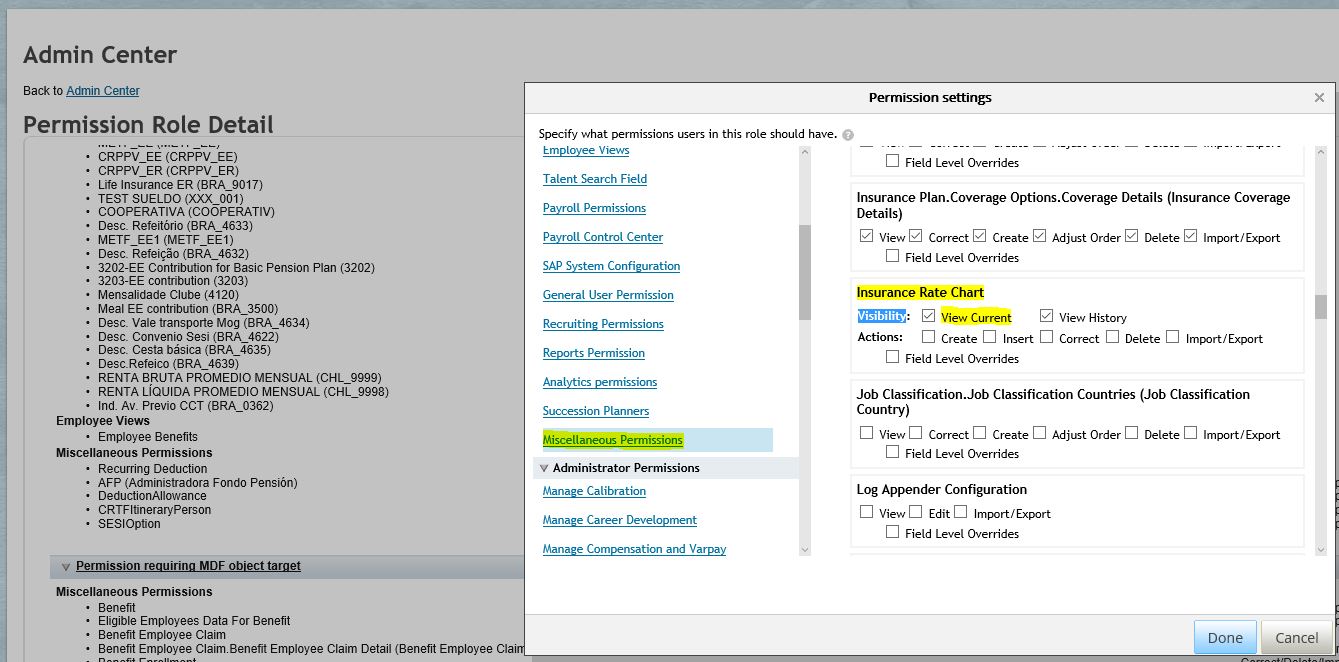Image resolution: width=1339 pixels, height=662 pixels.
Task: Click the Done button
Action: point(1225,637)
